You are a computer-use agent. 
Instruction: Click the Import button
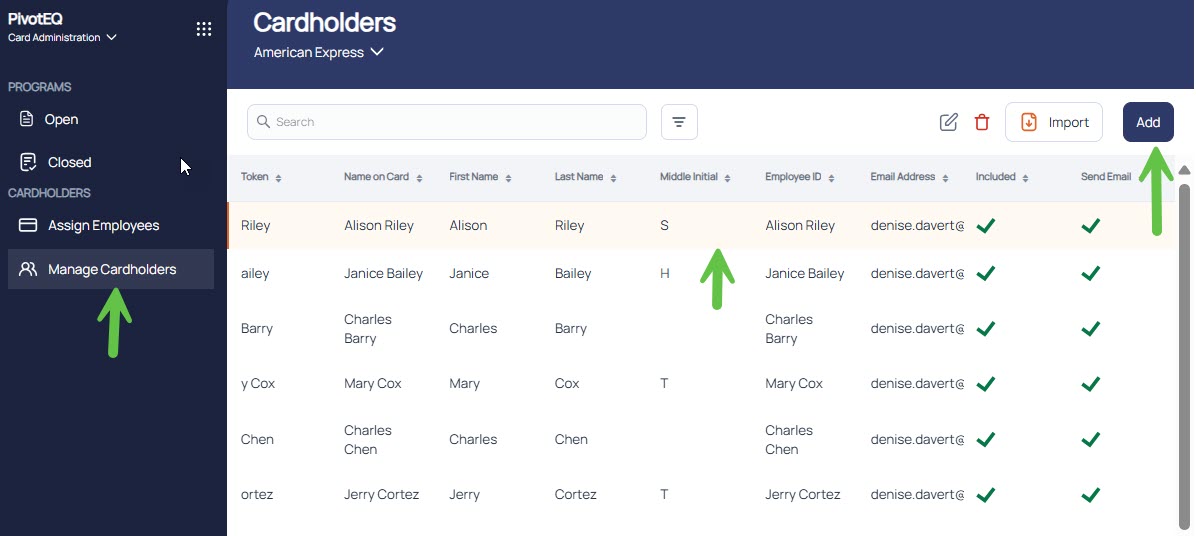1053,122
